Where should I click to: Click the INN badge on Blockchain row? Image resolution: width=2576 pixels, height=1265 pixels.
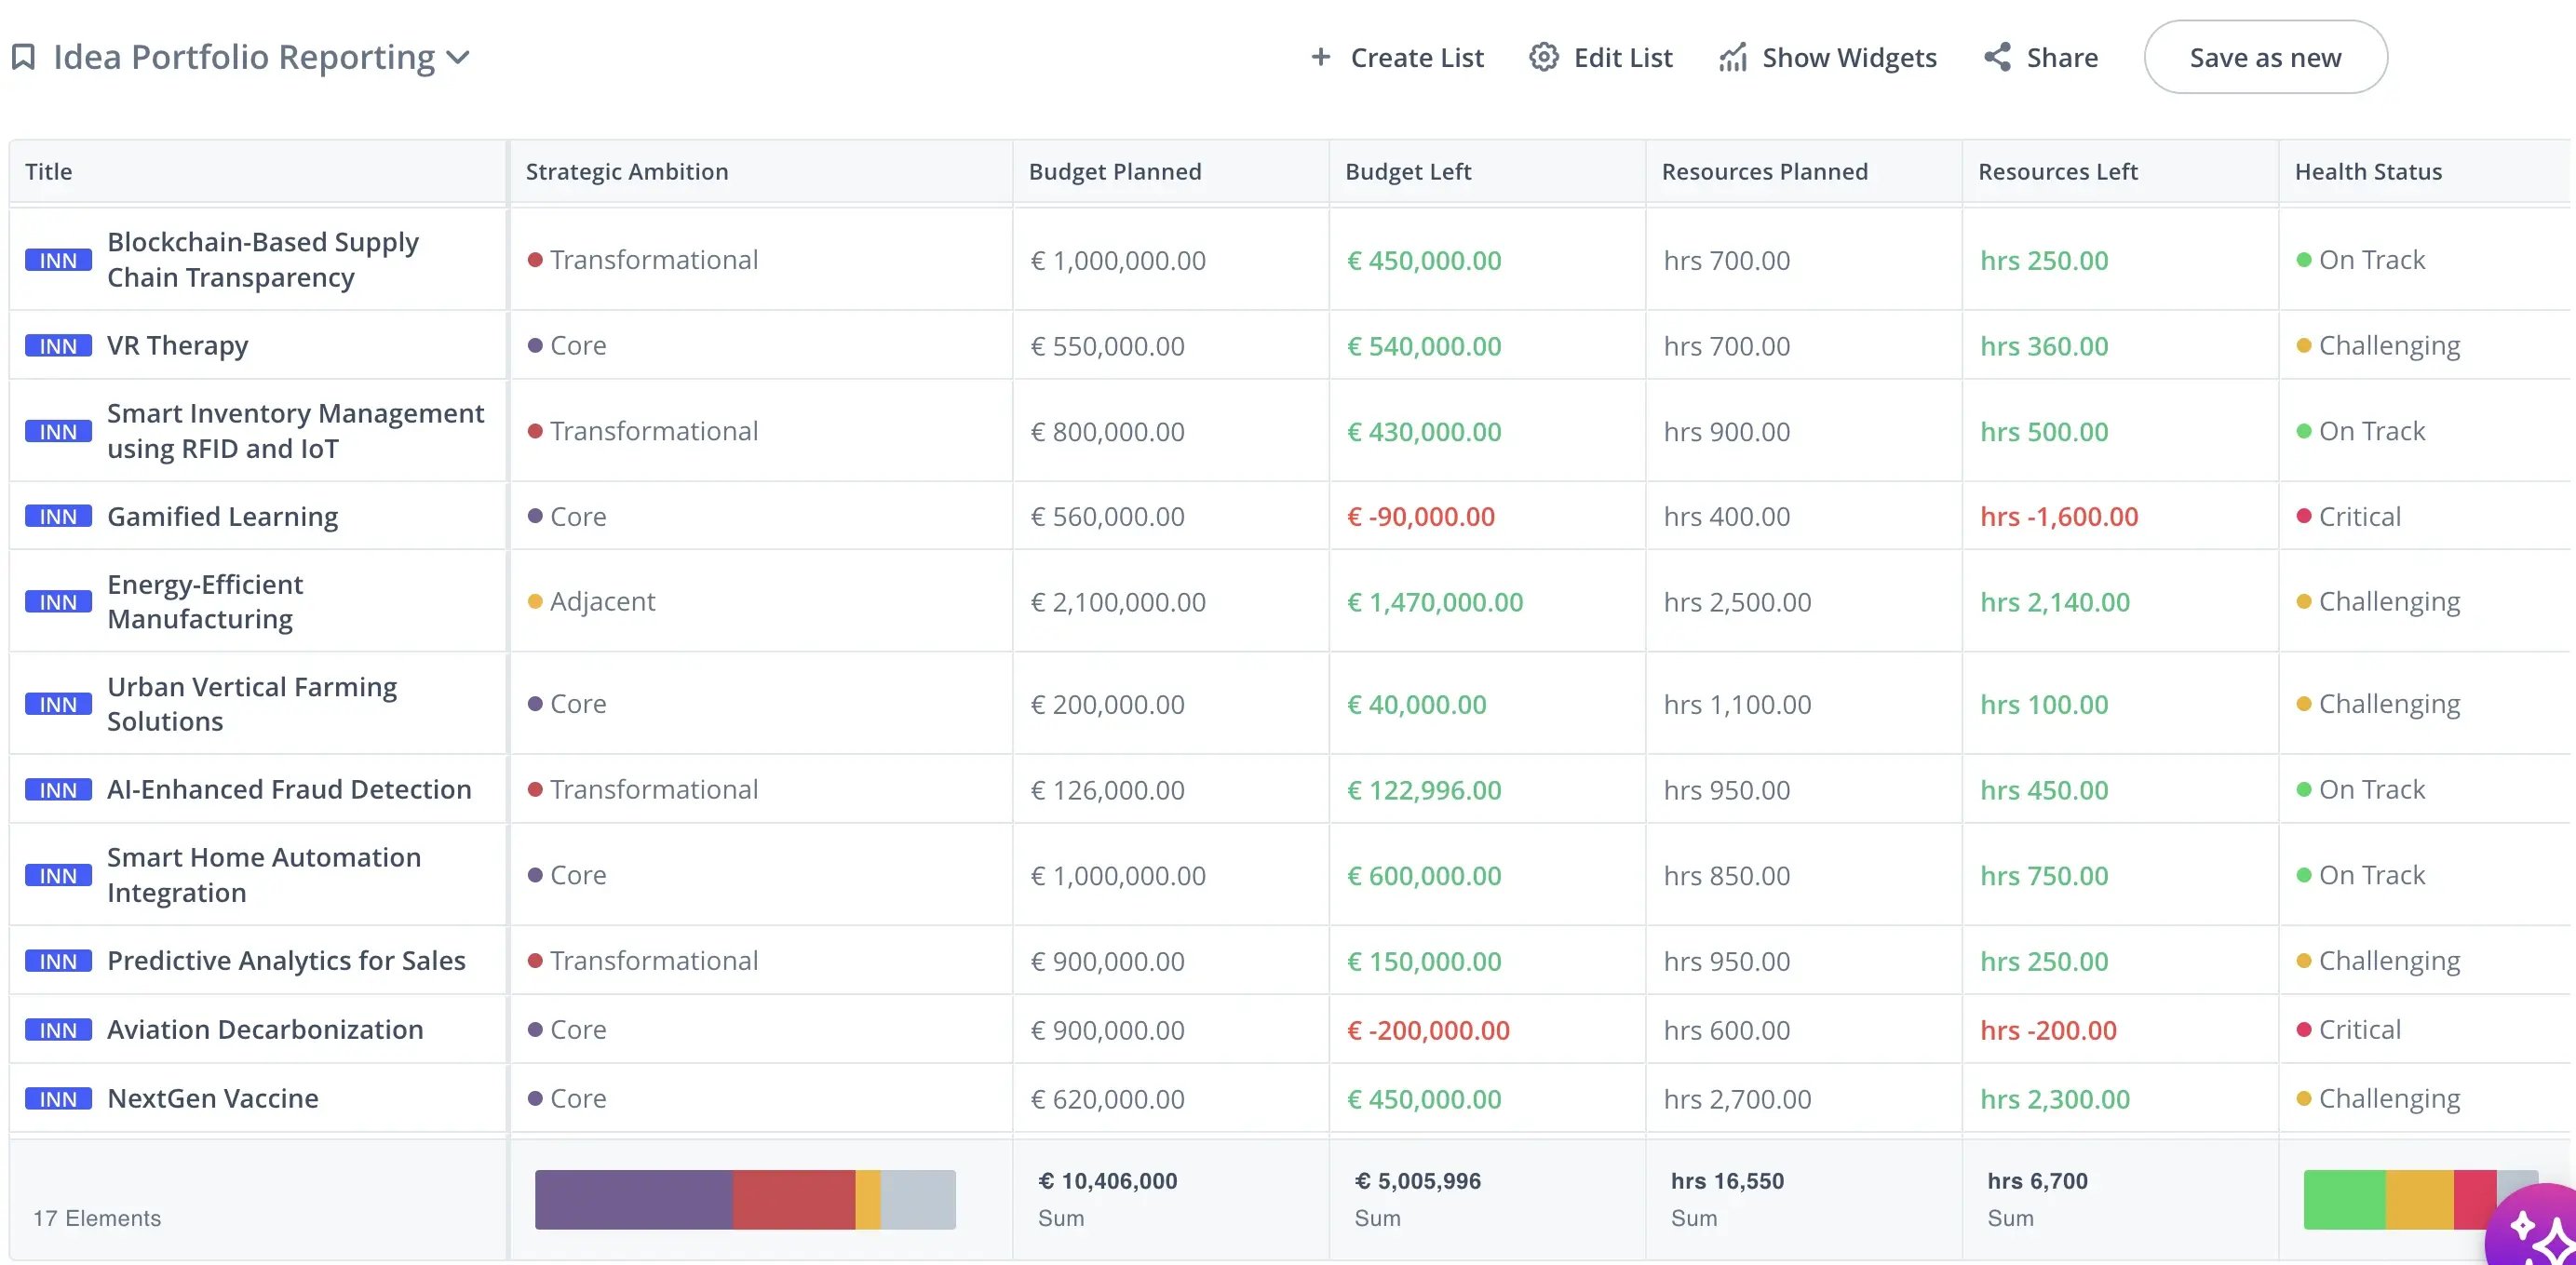60,258
